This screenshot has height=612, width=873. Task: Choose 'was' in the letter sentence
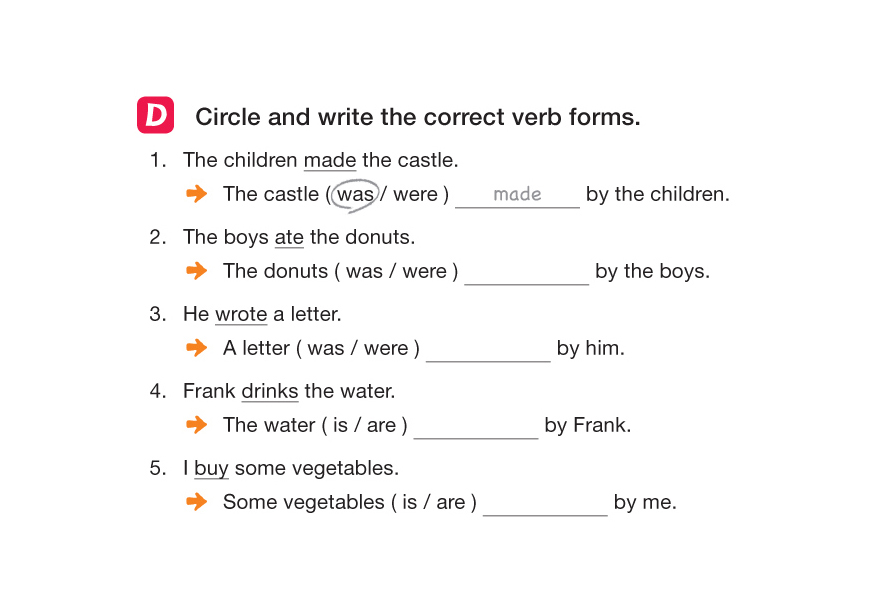[326, 349]
